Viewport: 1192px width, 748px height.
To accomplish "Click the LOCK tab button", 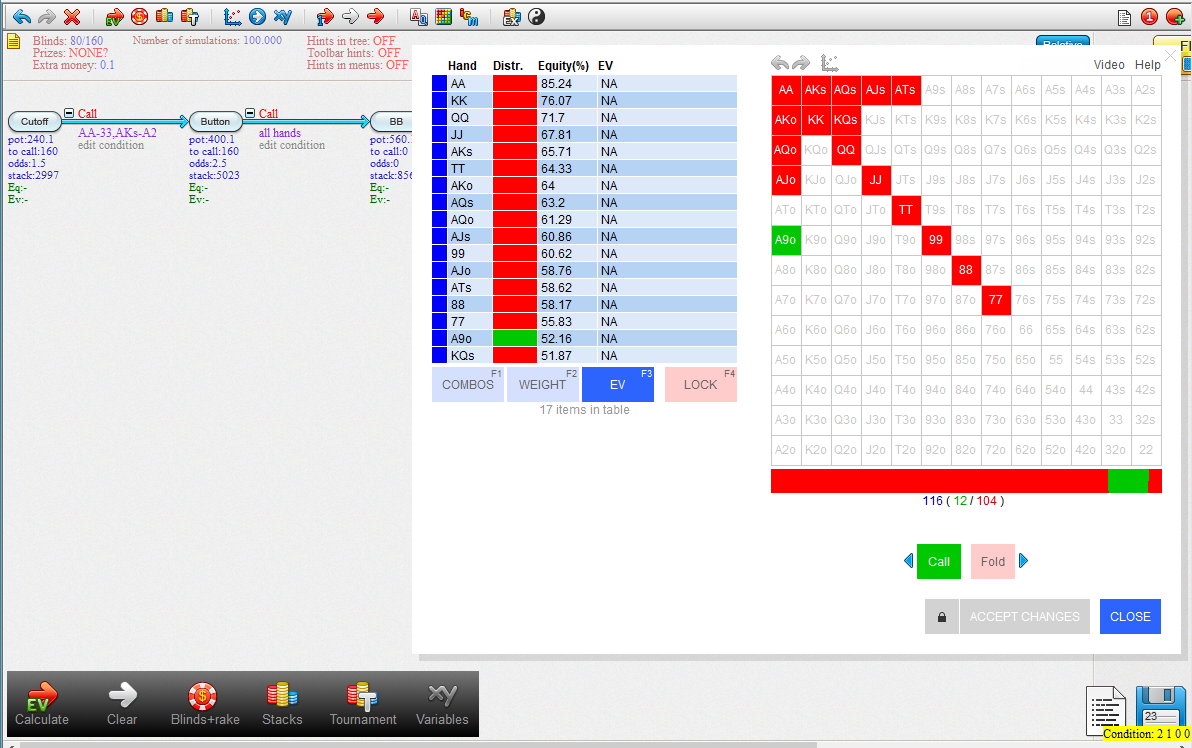I will pyautogui.click(x=700, y=385).
